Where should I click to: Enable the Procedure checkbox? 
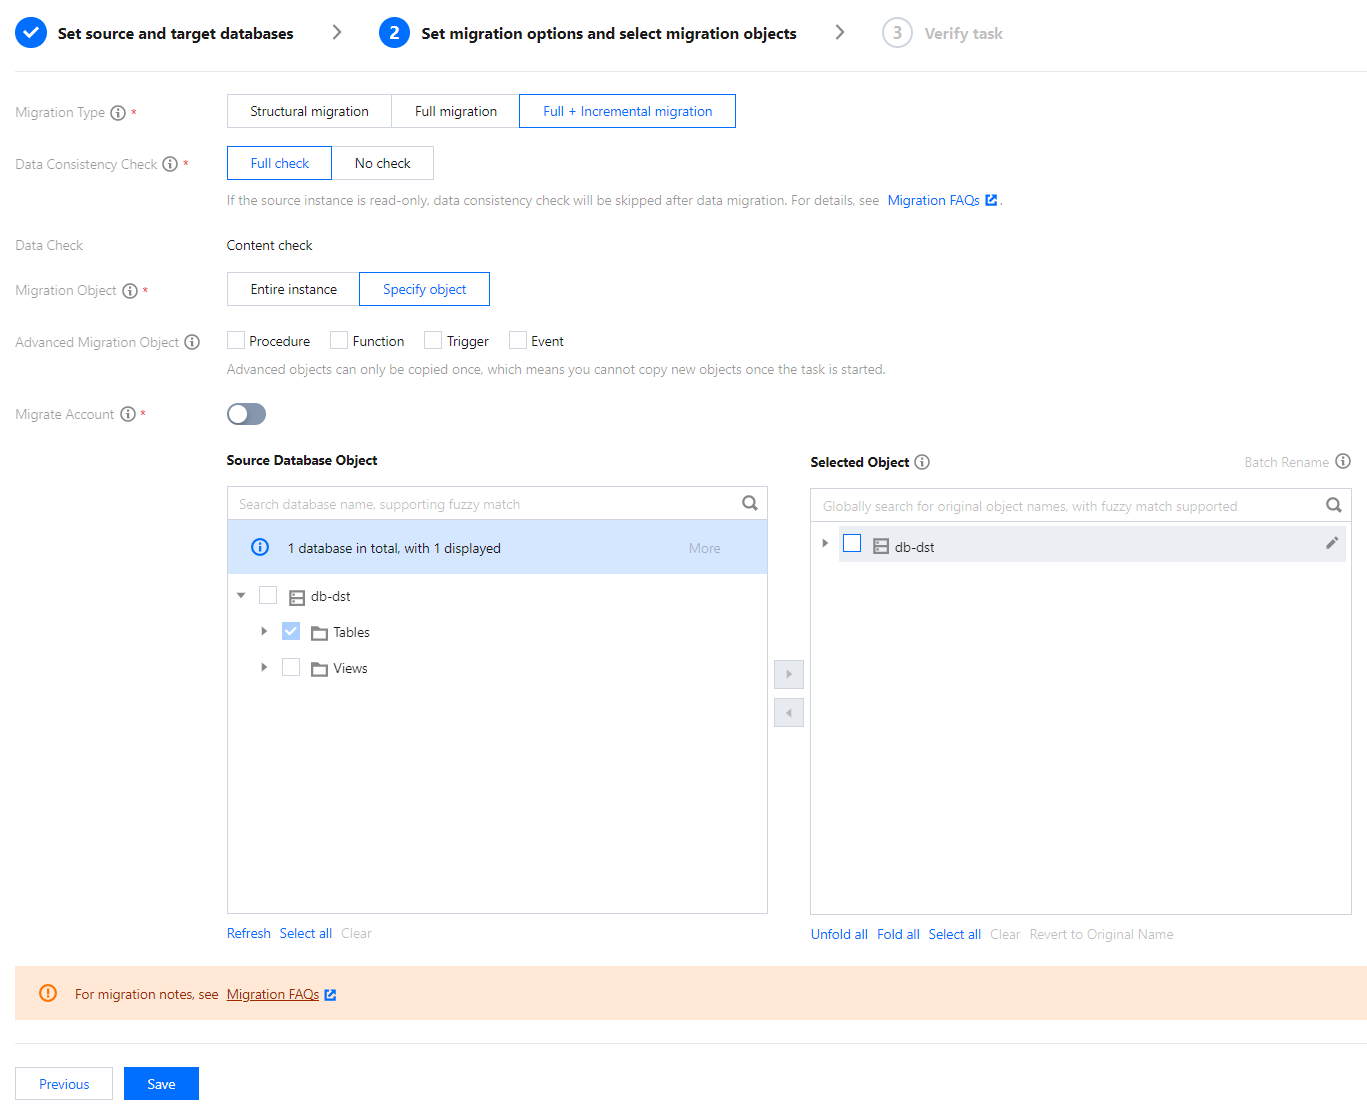tap(237, 341)
